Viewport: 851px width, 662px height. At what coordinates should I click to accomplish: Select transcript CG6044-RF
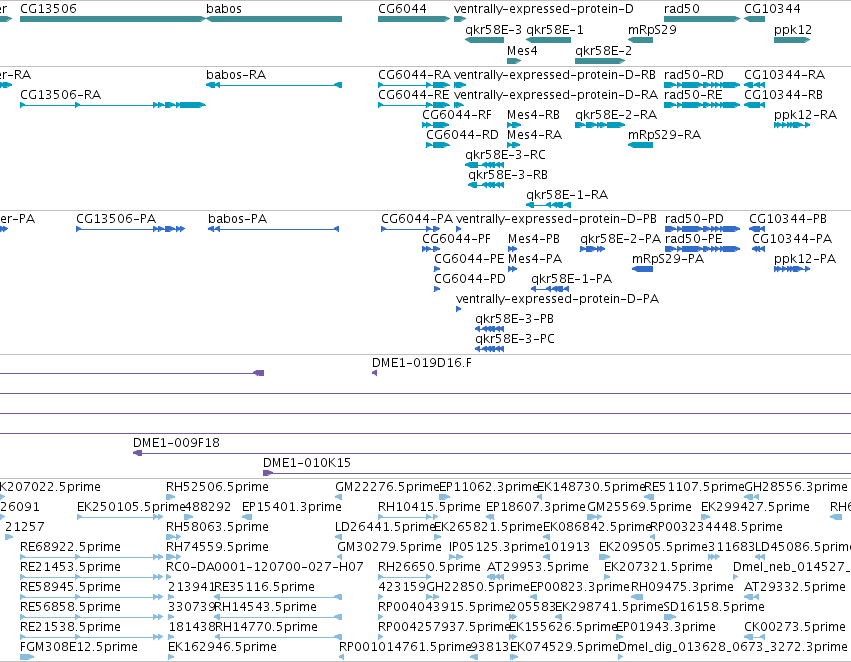point(436,125)
